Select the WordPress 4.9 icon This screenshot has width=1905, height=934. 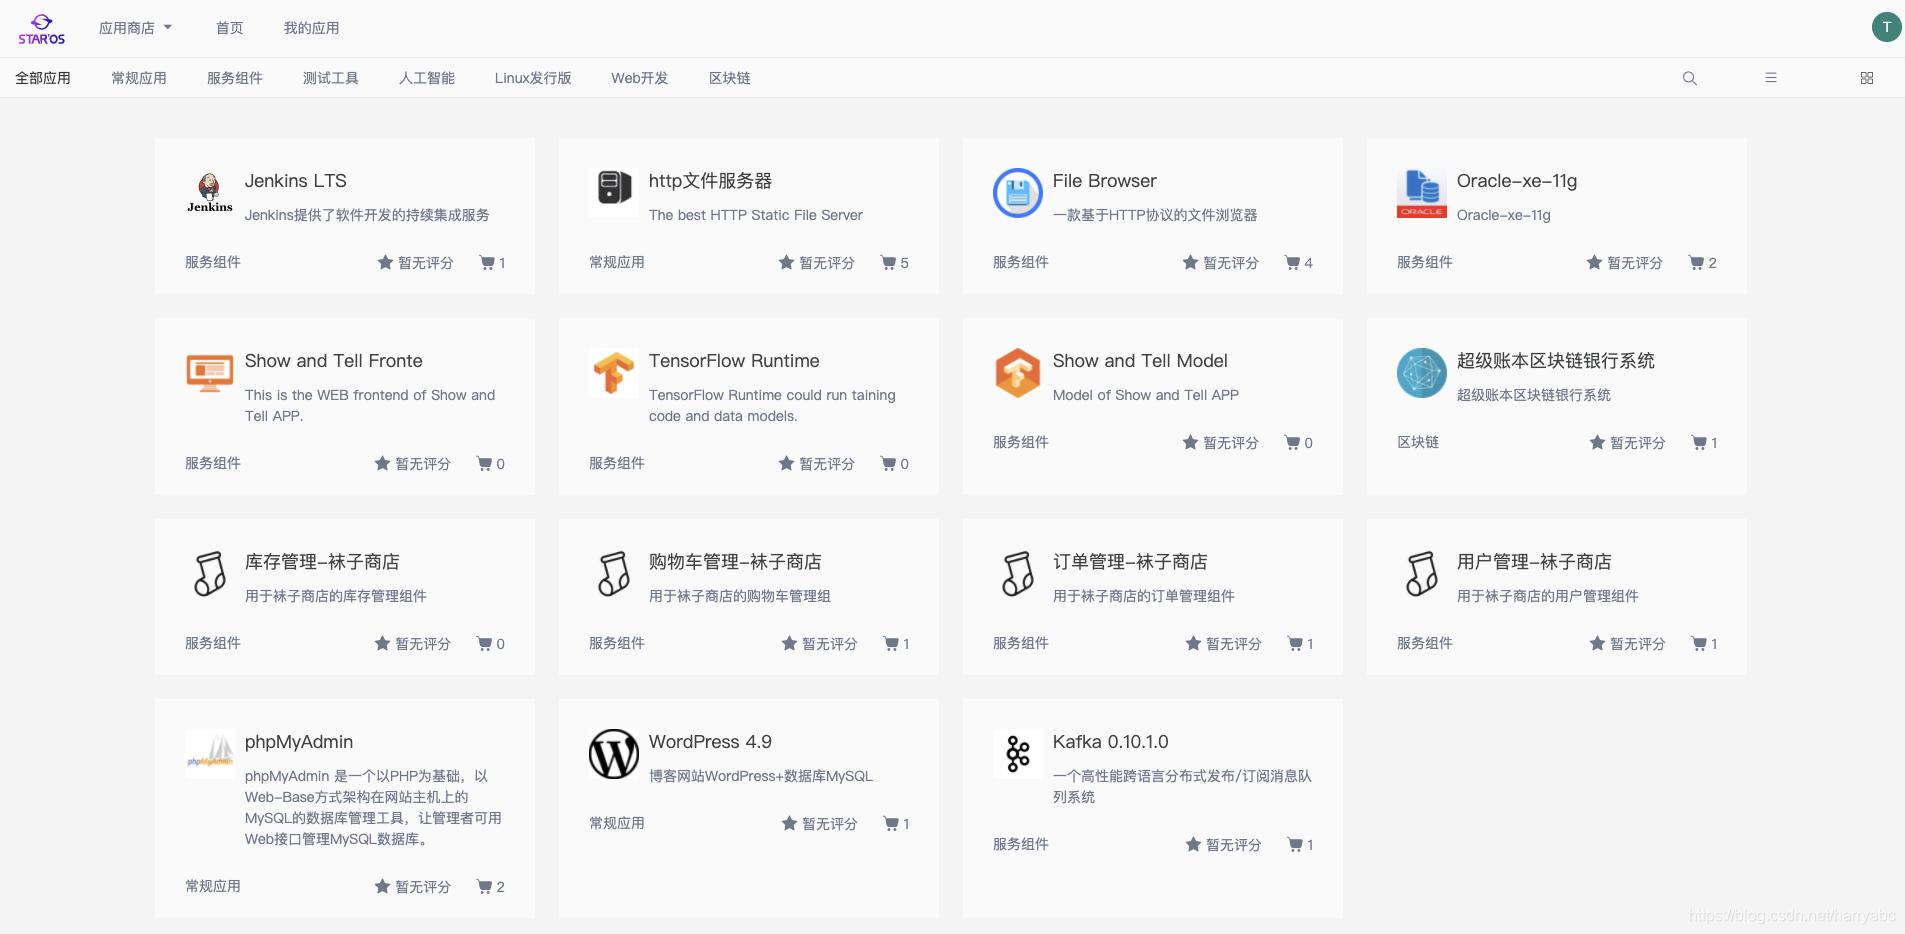(x=613, y=754)
